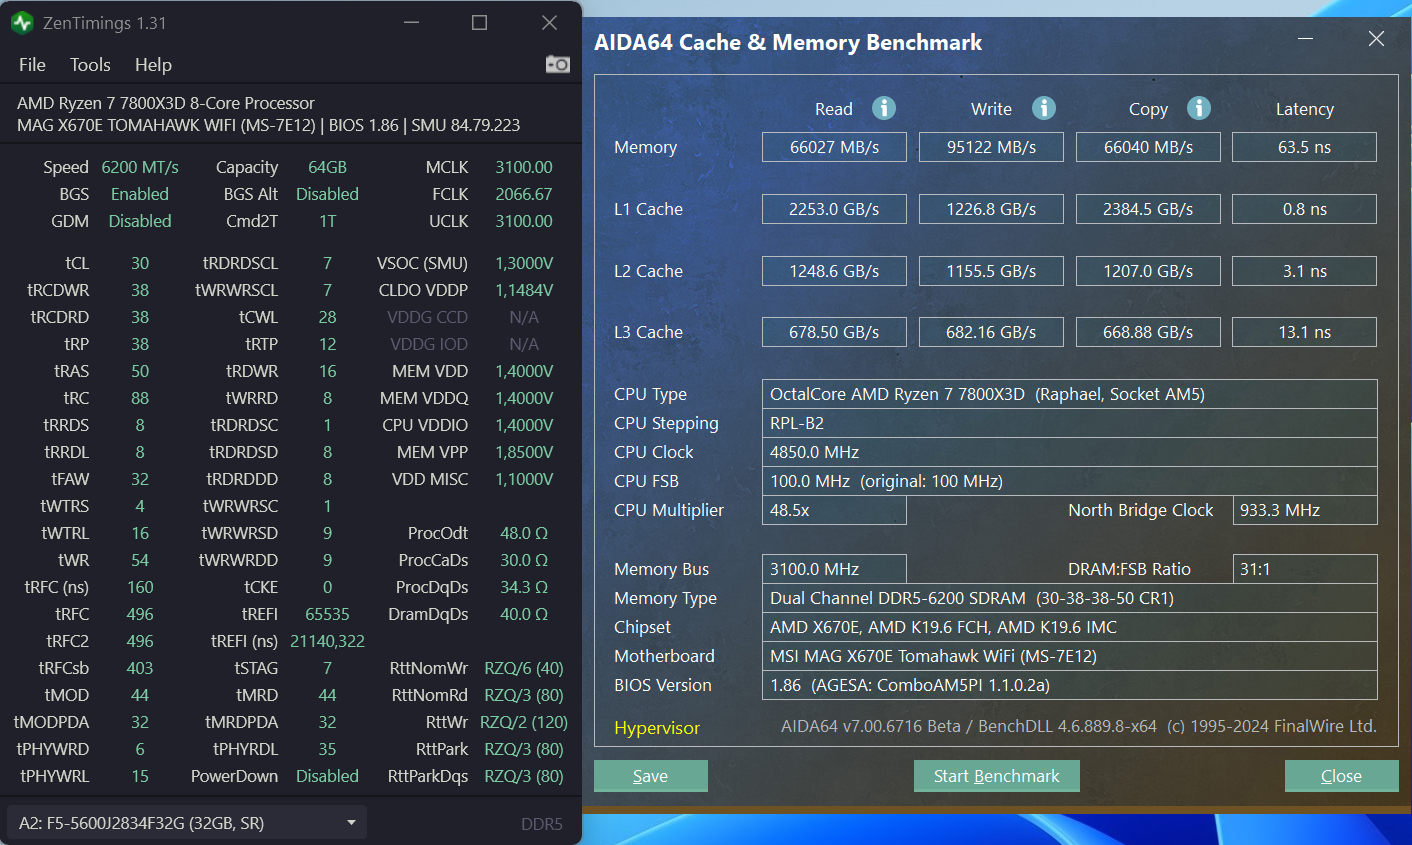Image resolution: width=1412 pixels, height=845 pixels.
Task: Click the PowerDown value Disabled
Action: point(327,776)
